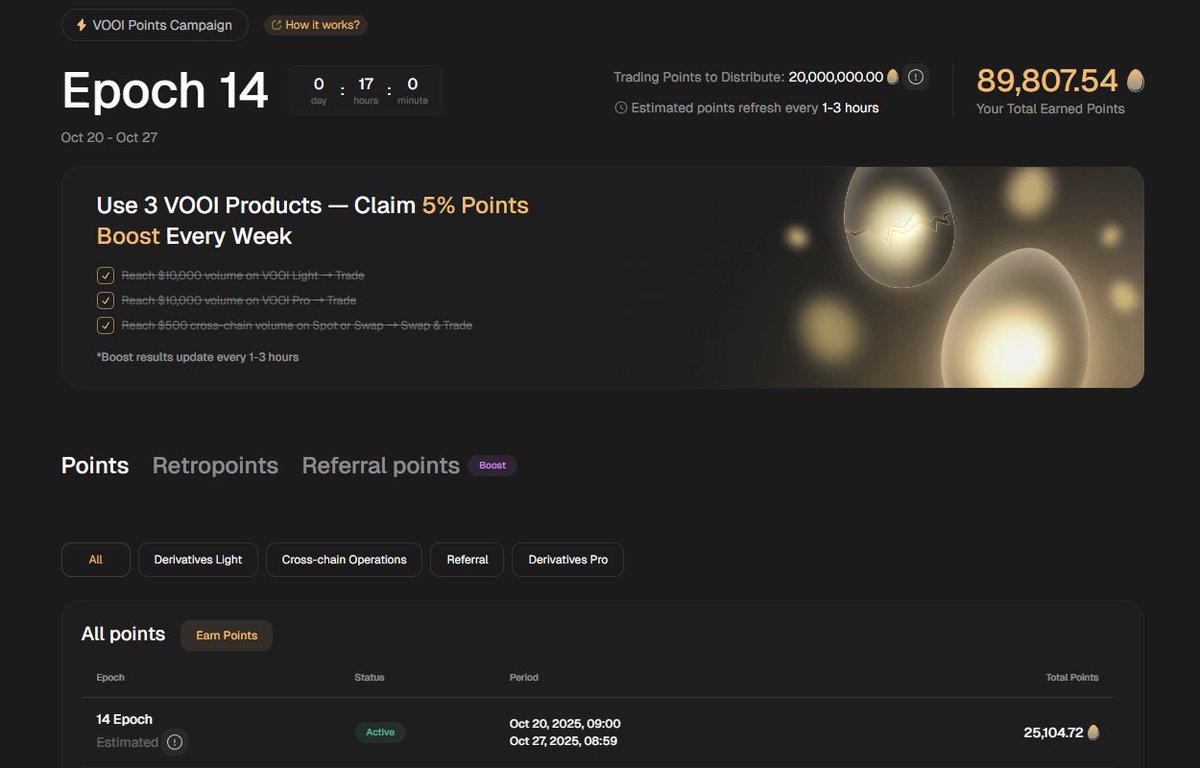Filter by Derivatives Light
This screenshot has height=768, width=1200.
click(198, 560)
